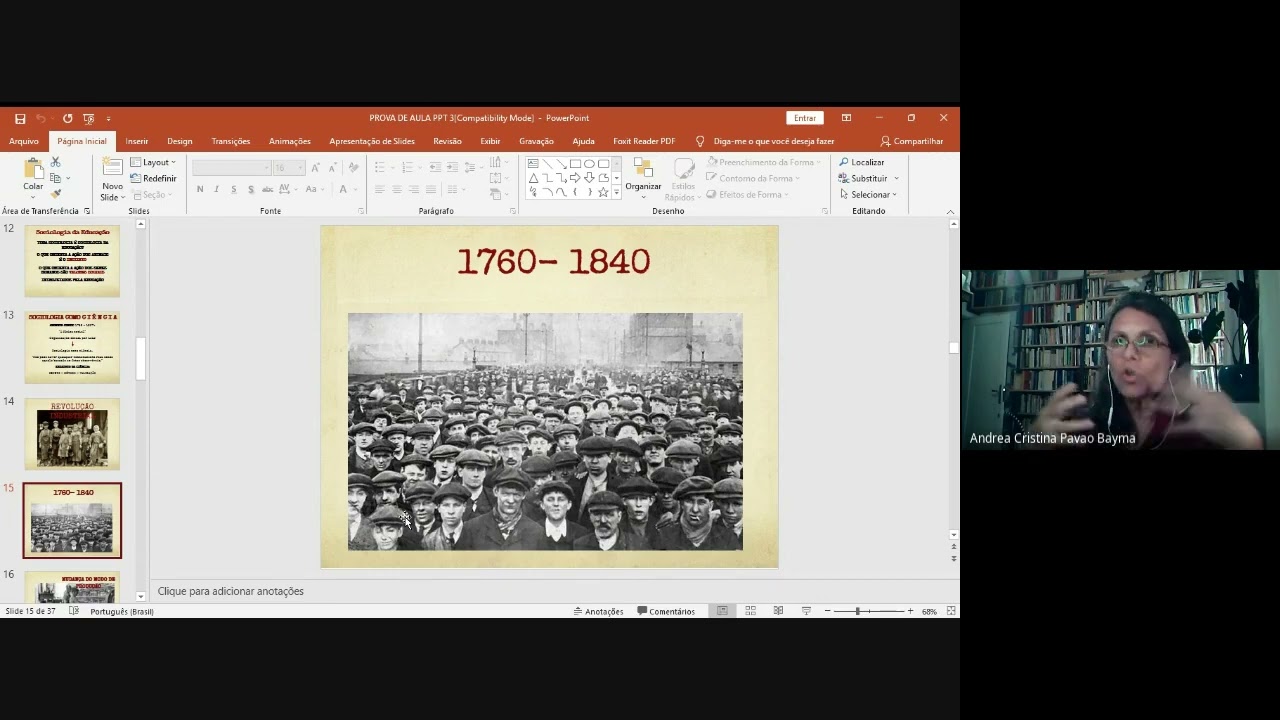Open the font name combo box
Screen dimensions: 1280x720
(x=231, y=168)
